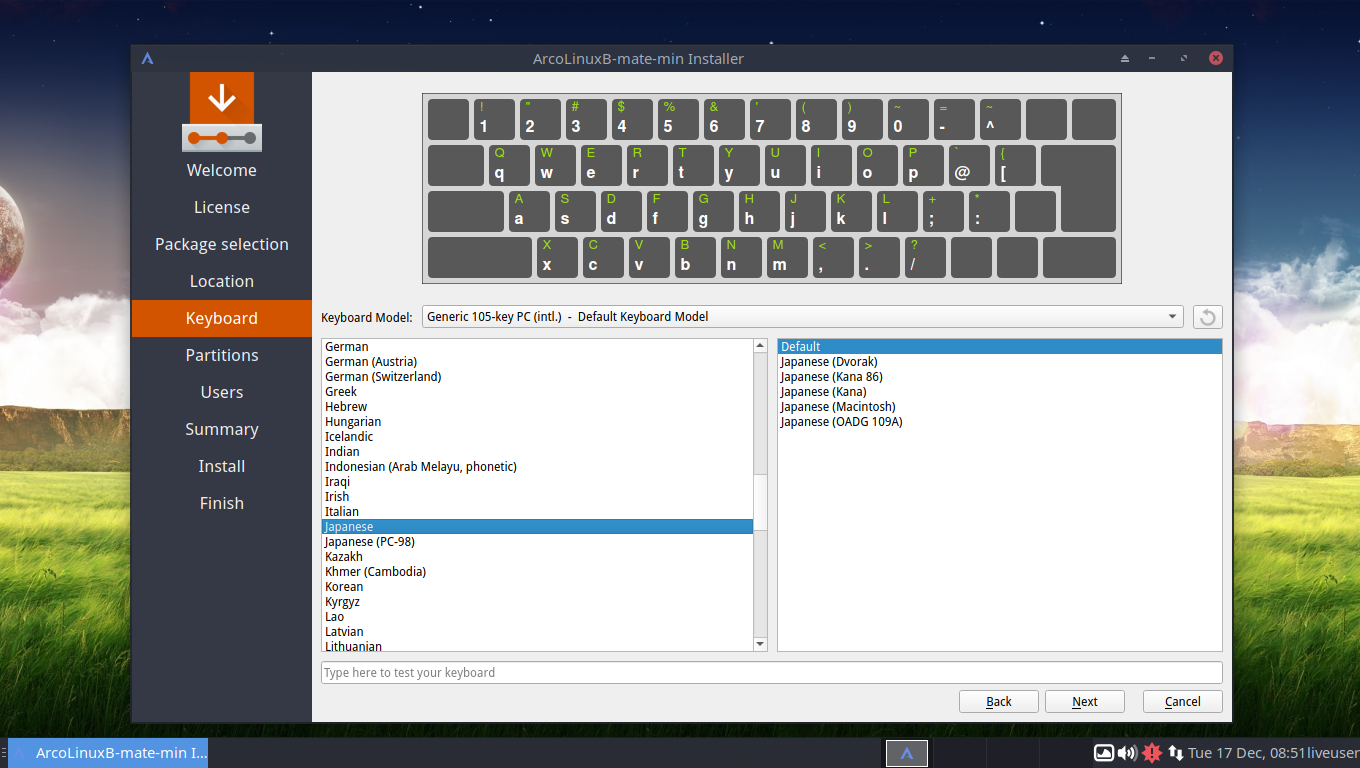Click the Next button
The image size is (1360, 768).
[1085, 702]
